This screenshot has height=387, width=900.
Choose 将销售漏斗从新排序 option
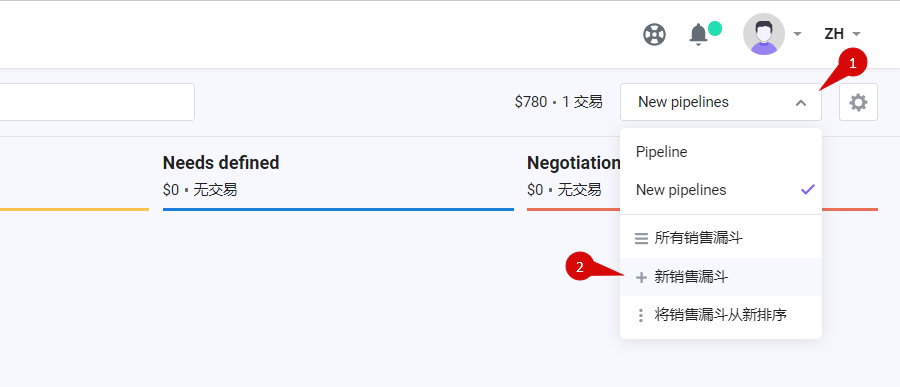click(720, 315)
